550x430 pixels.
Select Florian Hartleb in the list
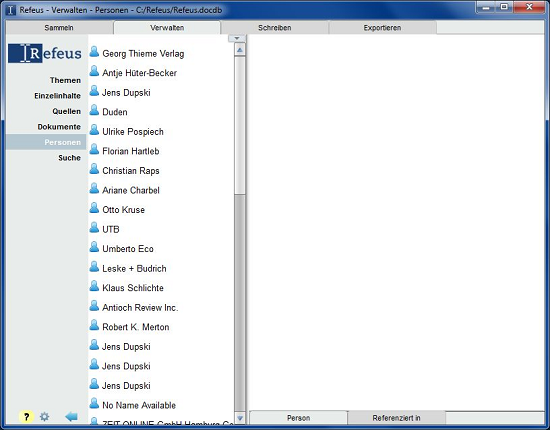[x=130, y=151]
